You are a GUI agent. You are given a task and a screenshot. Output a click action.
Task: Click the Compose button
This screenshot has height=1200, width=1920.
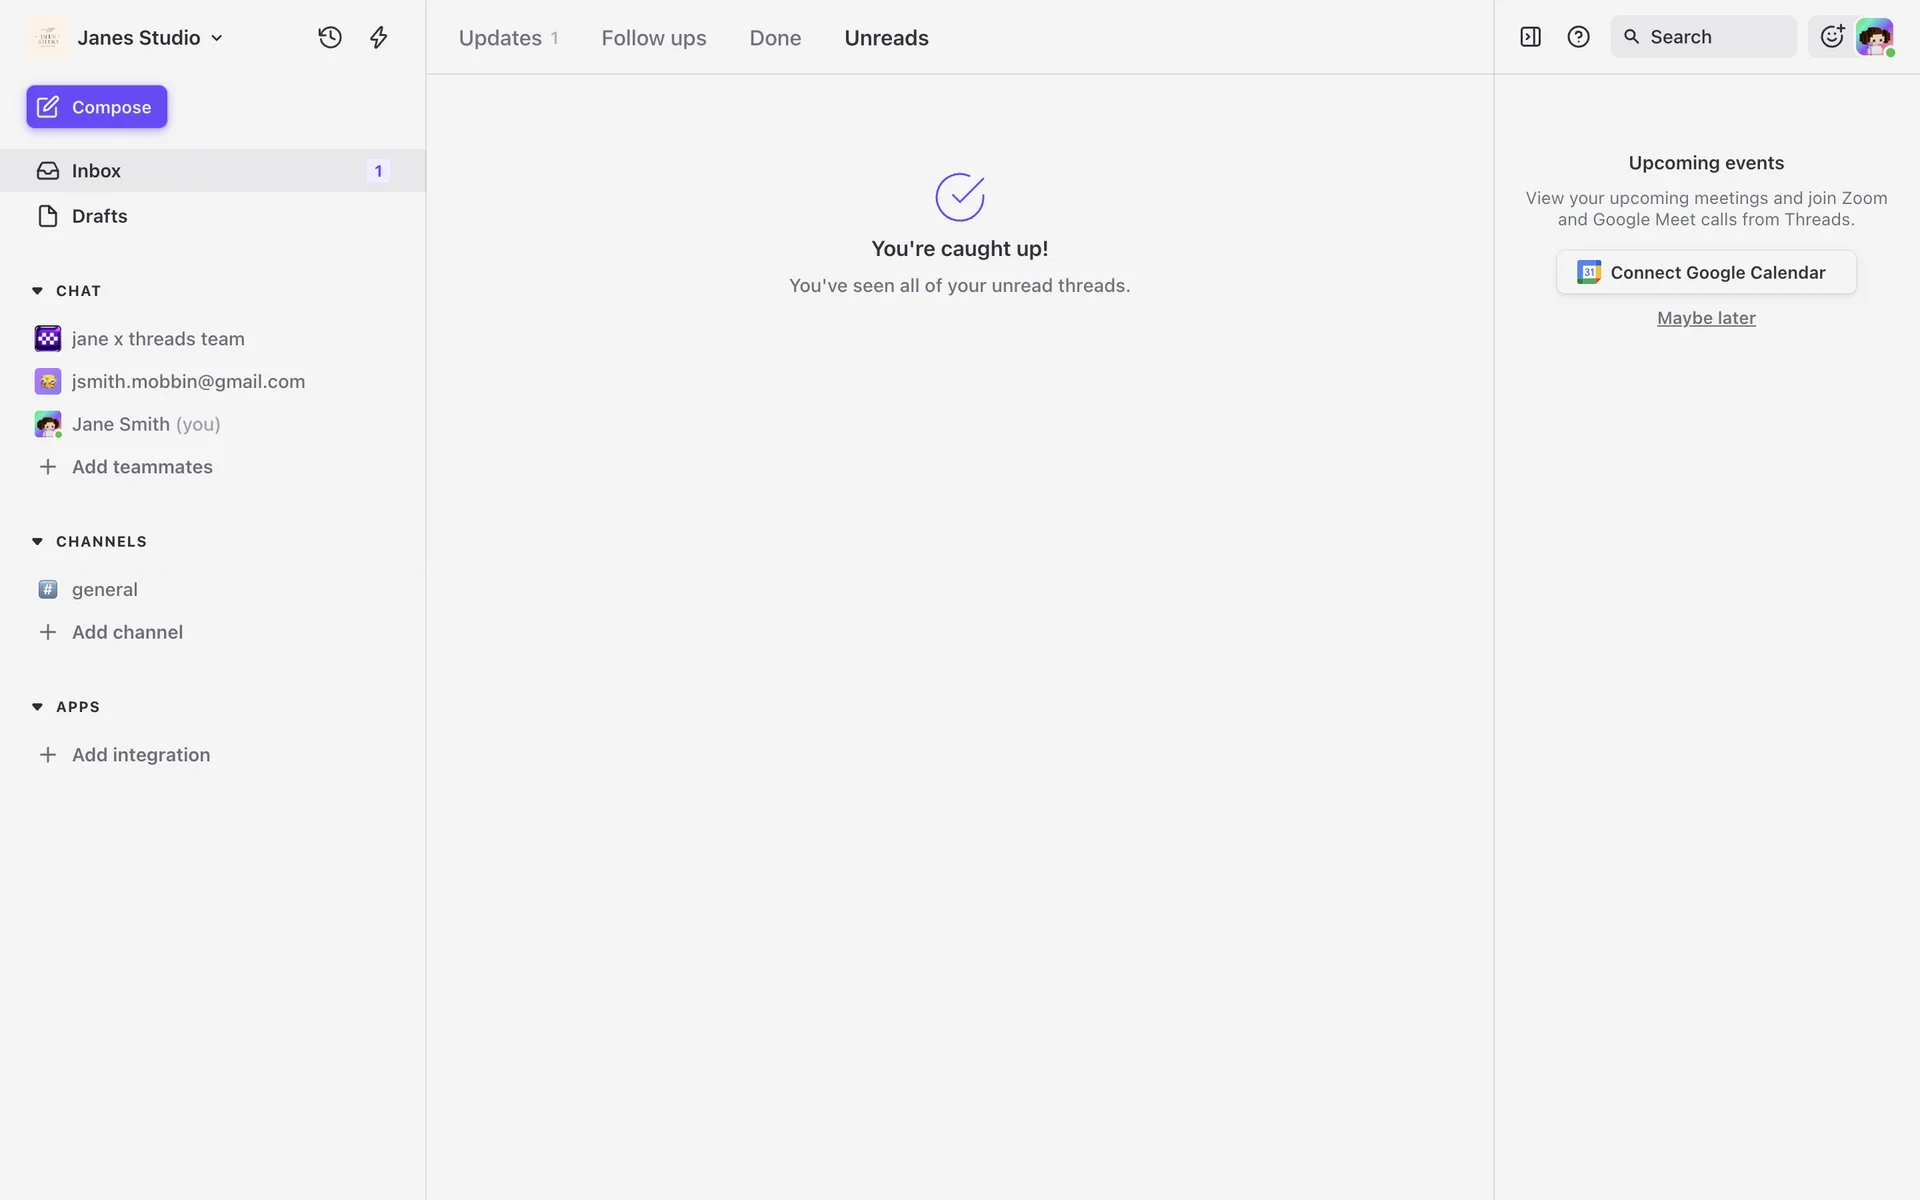tap(97, 107)
